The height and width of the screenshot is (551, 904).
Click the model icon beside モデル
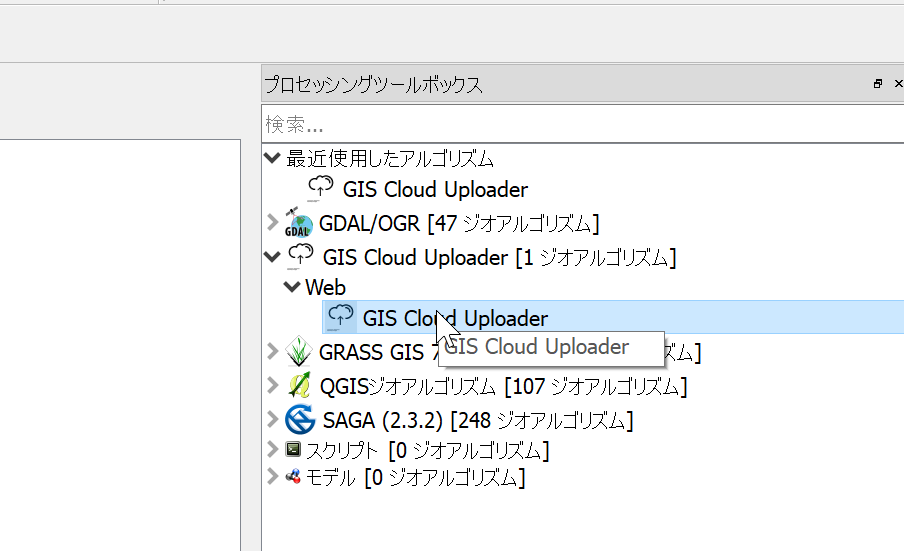[293, 477]
